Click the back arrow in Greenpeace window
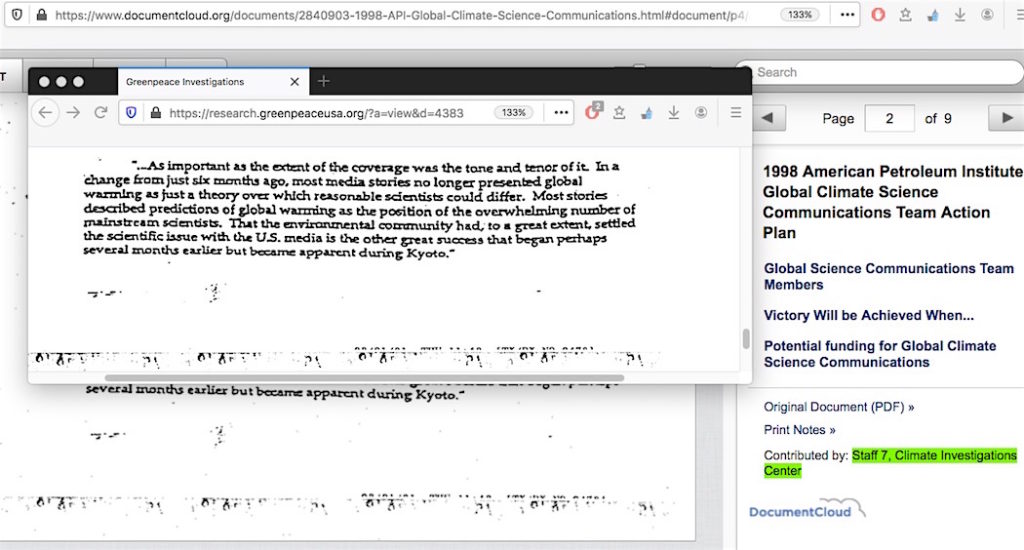Viewport: 1024px width, 550px height. (x=45, y=113)
